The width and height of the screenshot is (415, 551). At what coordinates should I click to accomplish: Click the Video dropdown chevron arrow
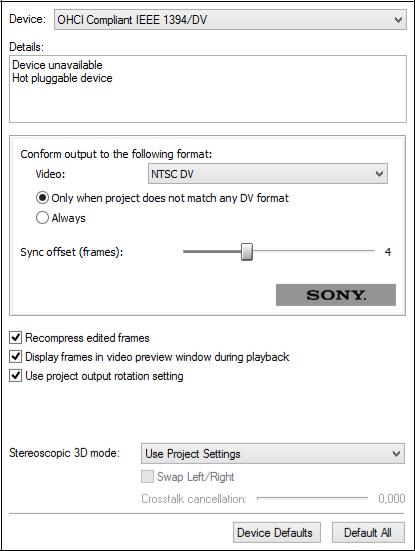click(x=379, y=174)
